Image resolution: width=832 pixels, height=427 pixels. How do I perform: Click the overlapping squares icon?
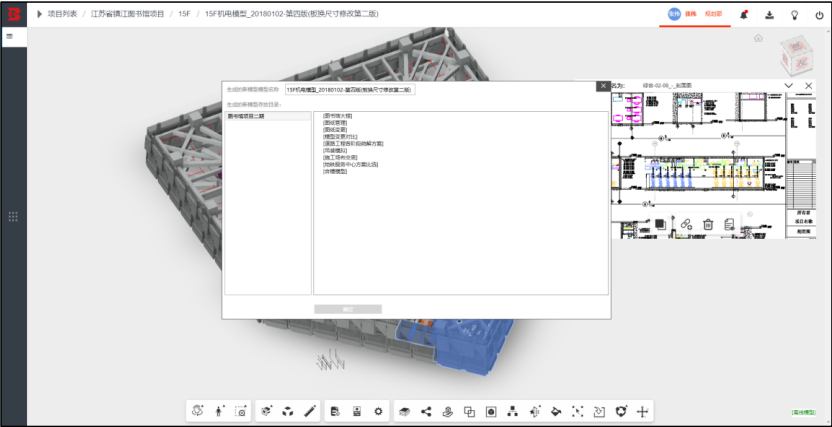point(469,411)
